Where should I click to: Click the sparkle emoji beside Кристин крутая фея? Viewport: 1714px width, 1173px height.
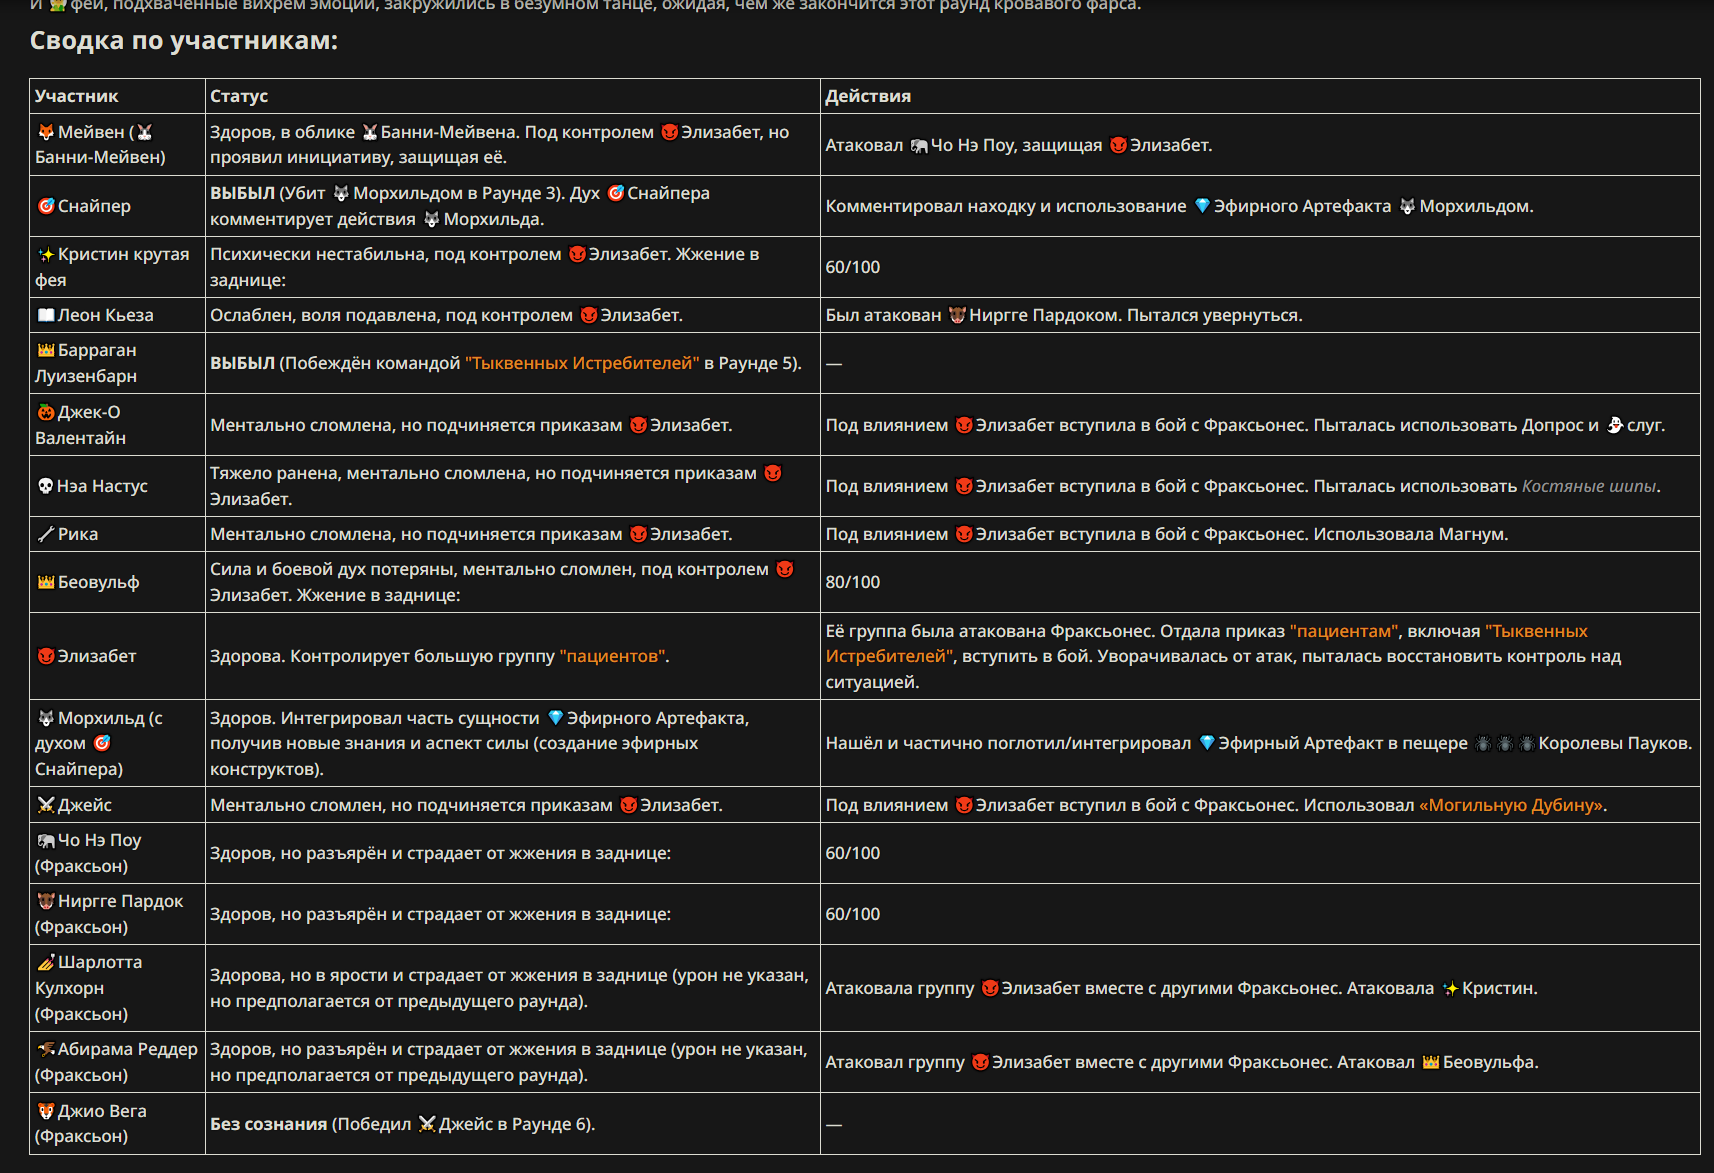(46, 254)
